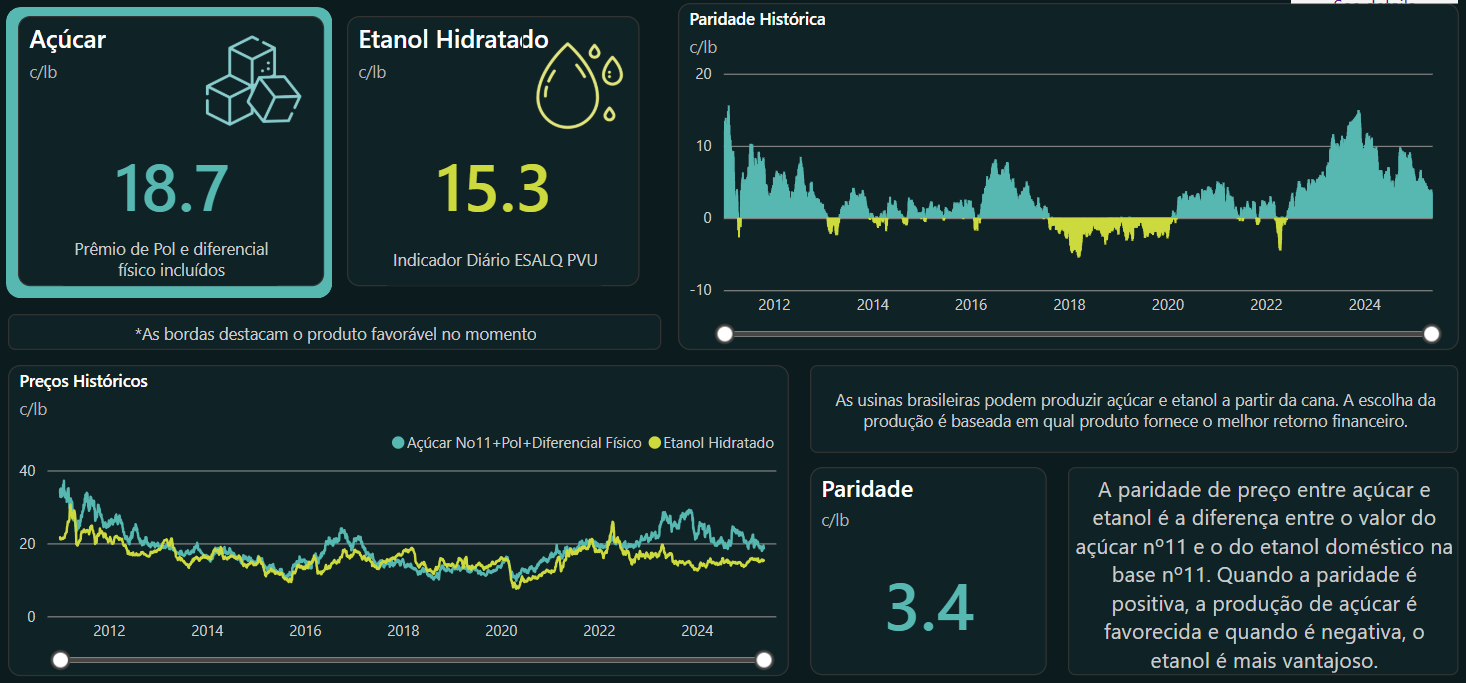This screenshot has width=1466, height=683.
Task: Click the 2024 label on Paridade Histórica axis
Action: pyautogui.click(x=1364, y=304)
